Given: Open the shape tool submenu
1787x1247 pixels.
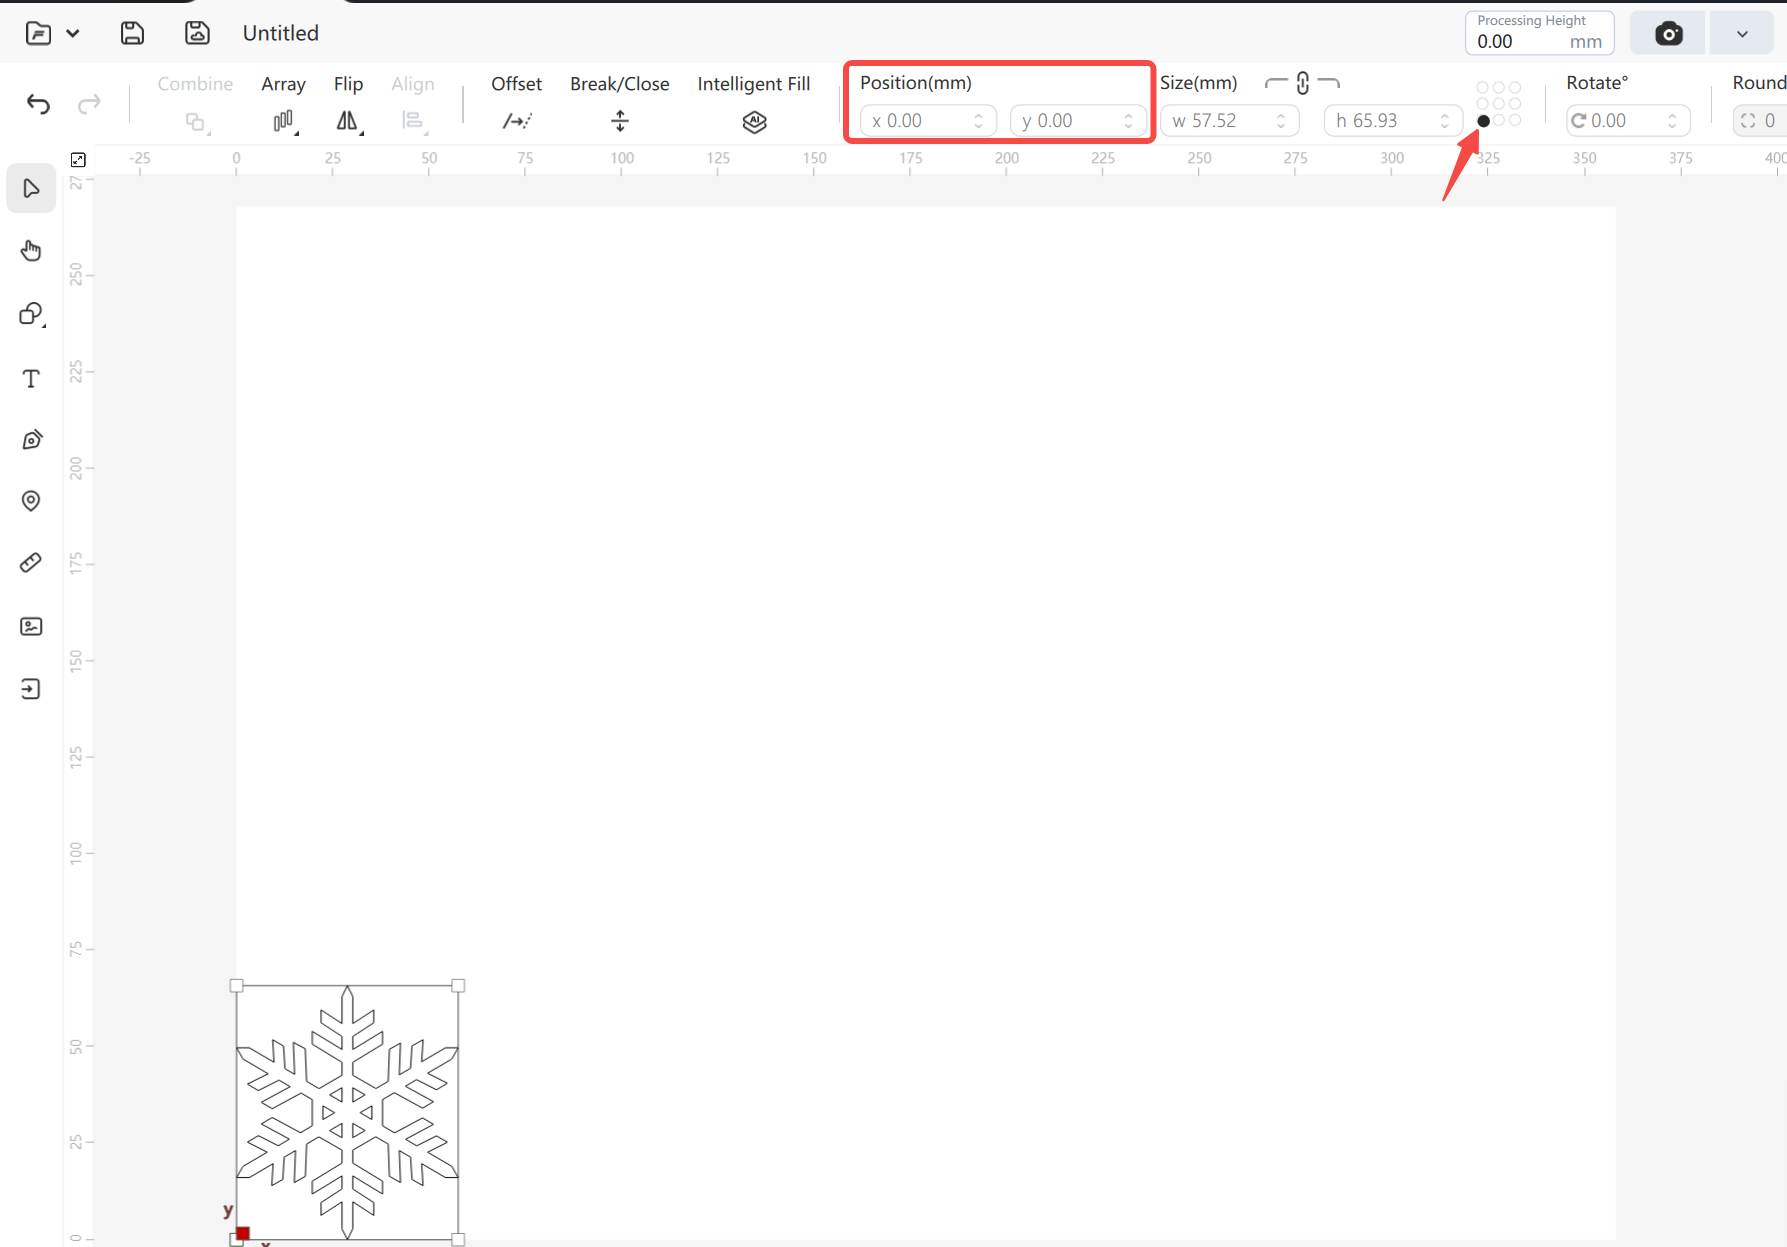Looking at the screenshot, I should (32, 314).
